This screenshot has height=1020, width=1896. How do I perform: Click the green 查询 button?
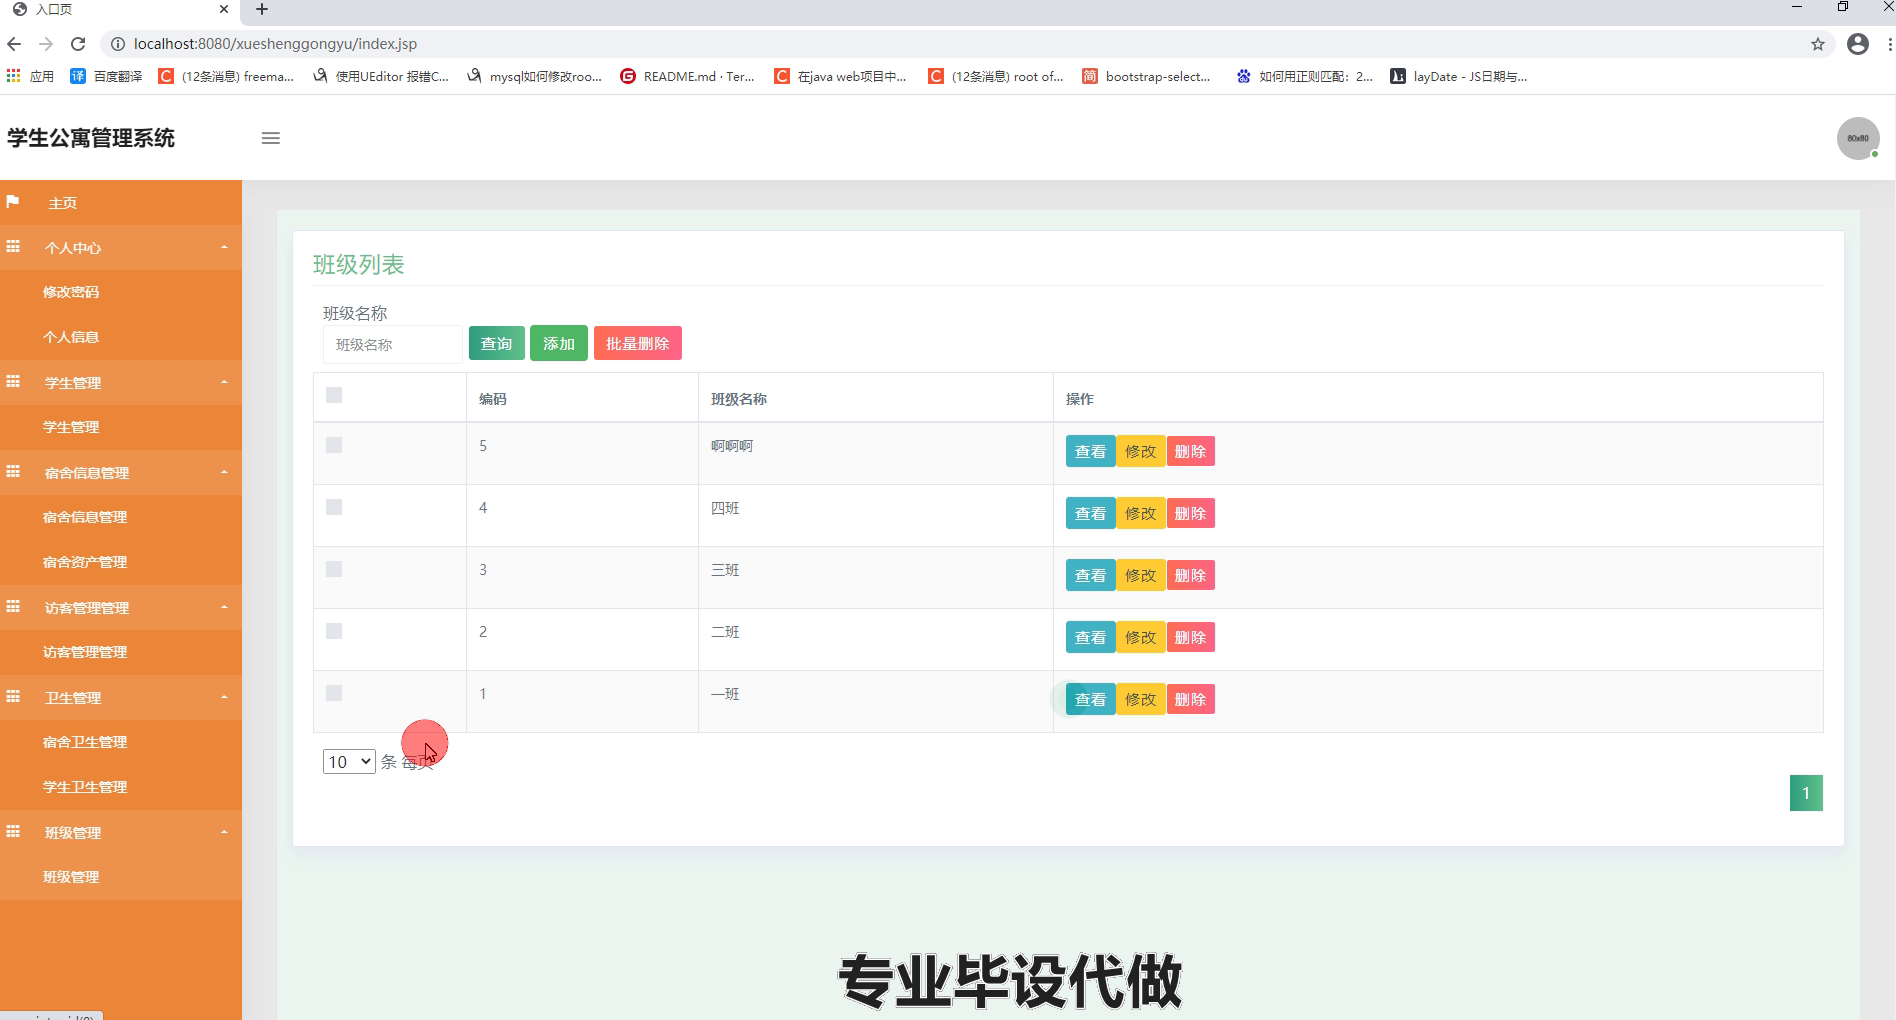point(496,343)
